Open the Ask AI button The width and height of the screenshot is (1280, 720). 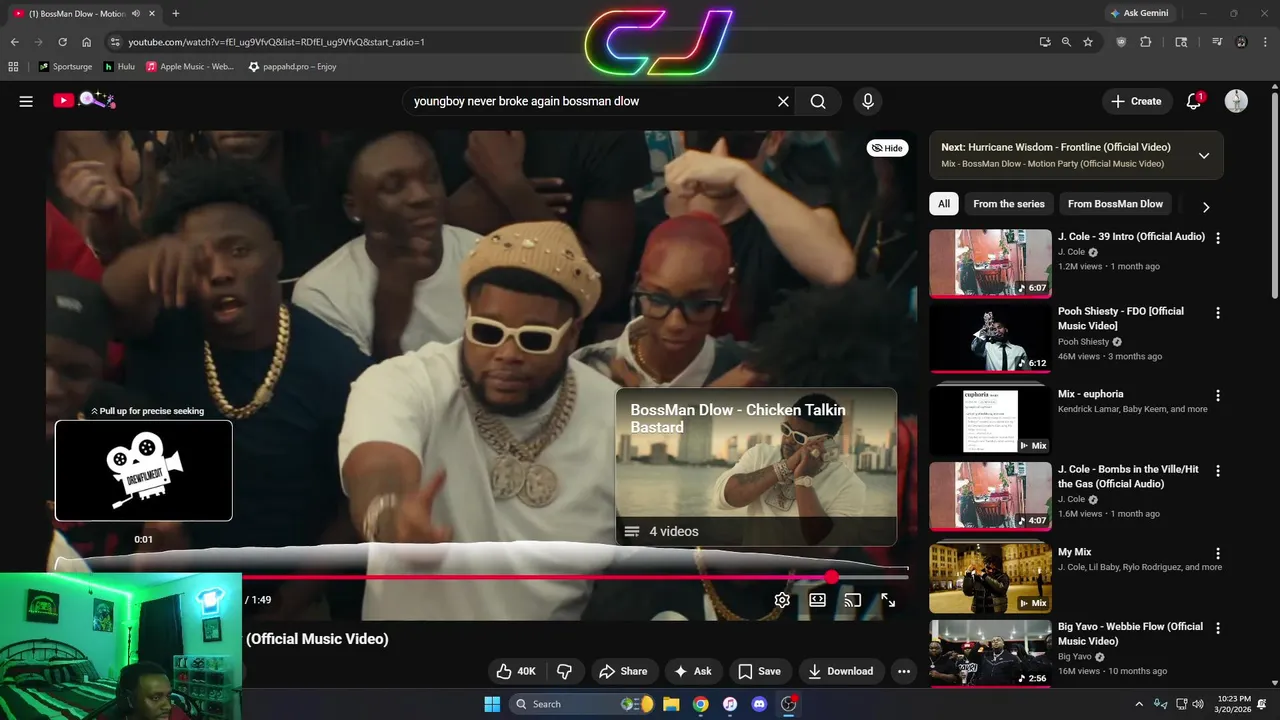point(693,671)
